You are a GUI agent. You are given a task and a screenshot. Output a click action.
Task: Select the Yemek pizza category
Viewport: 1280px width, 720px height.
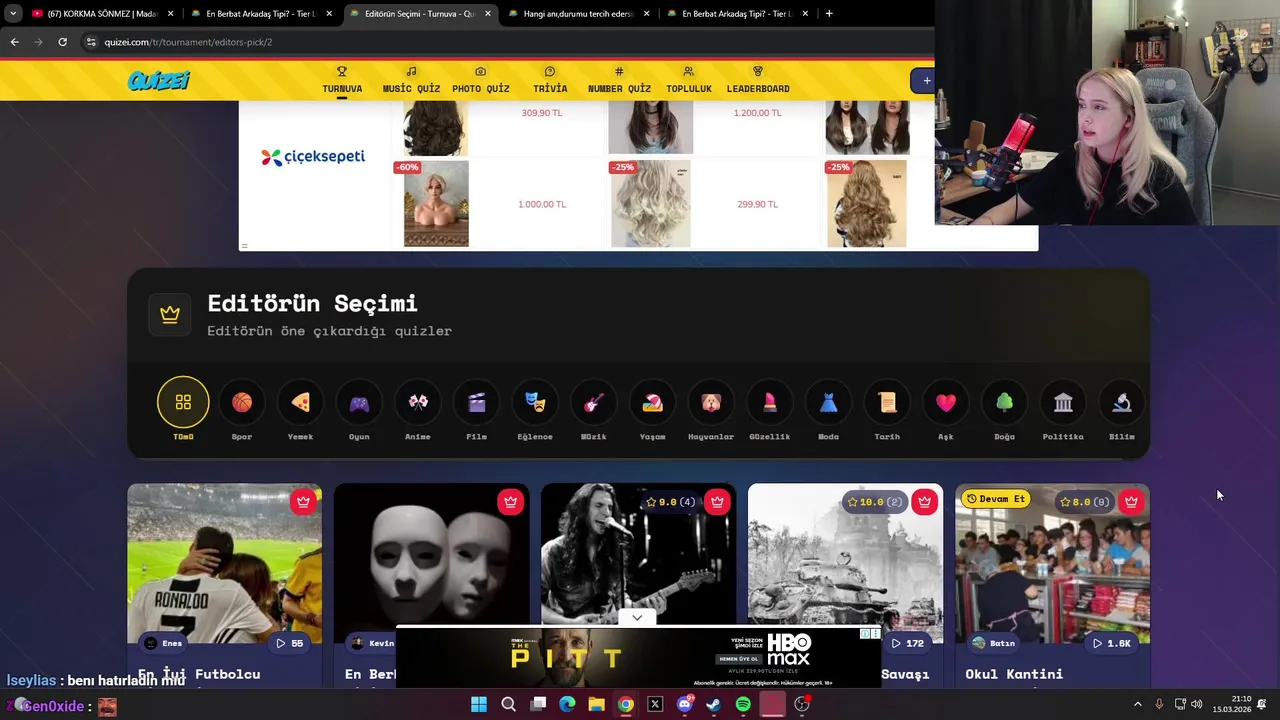pyautogui.click(x=300, y=409)
